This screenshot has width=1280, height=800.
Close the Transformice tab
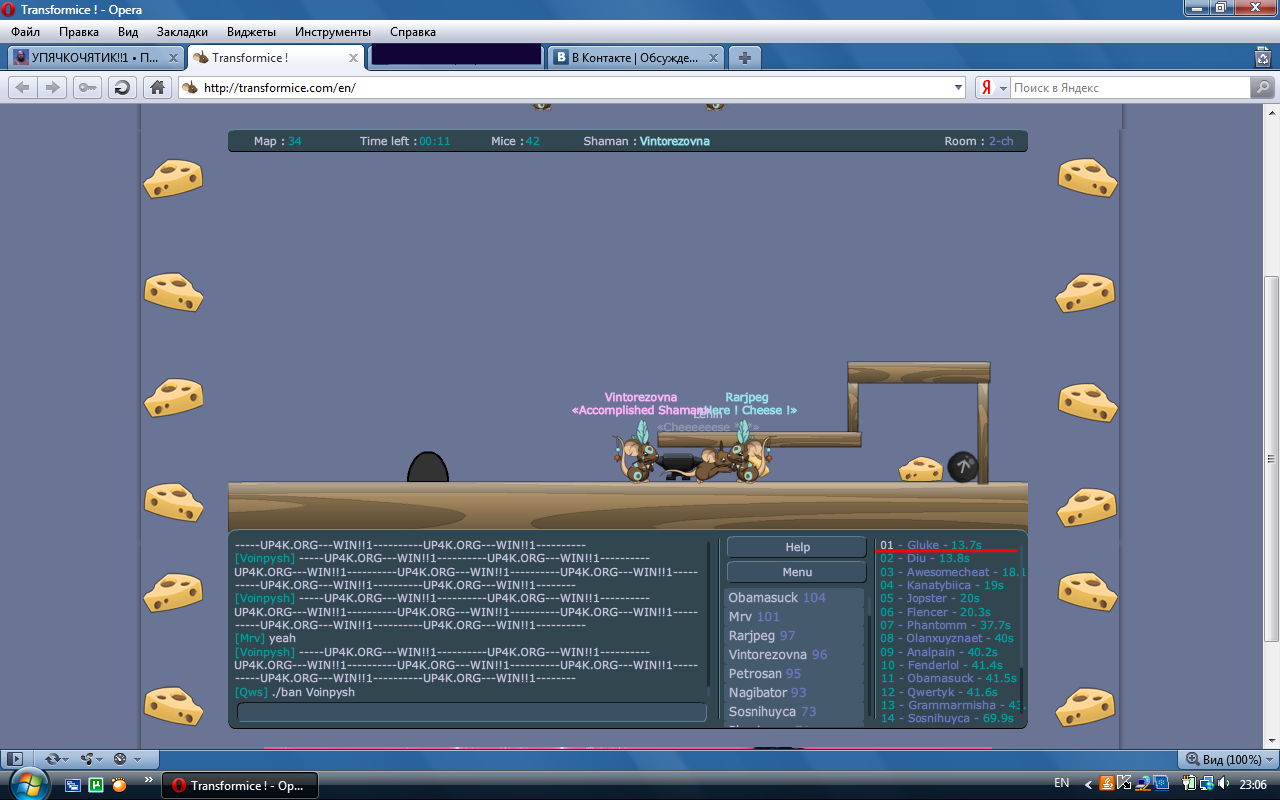tap(352, 58)
